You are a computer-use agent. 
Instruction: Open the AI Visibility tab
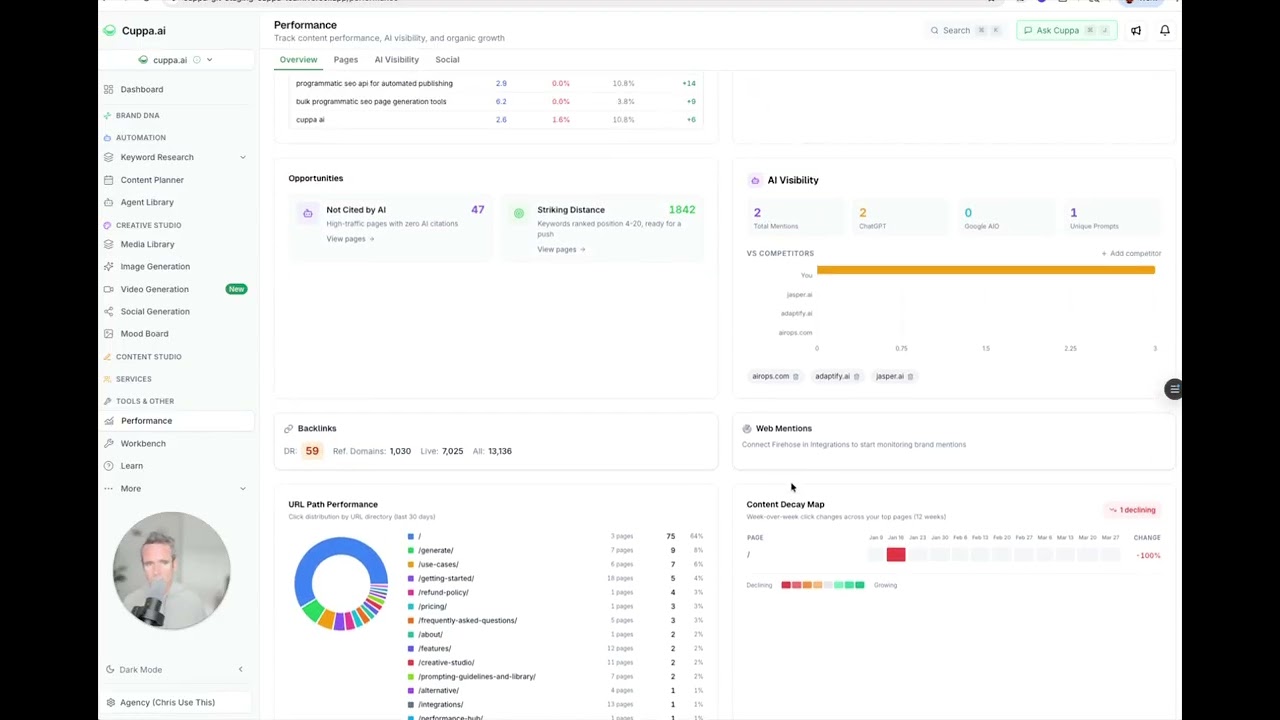(397, 60)
